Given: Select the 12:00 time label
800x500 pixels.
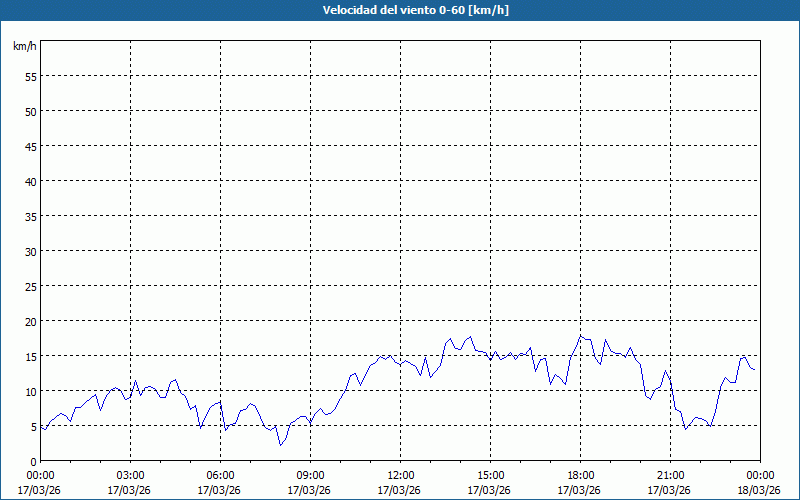Looking at the screenshot, I should click(400, 475).
